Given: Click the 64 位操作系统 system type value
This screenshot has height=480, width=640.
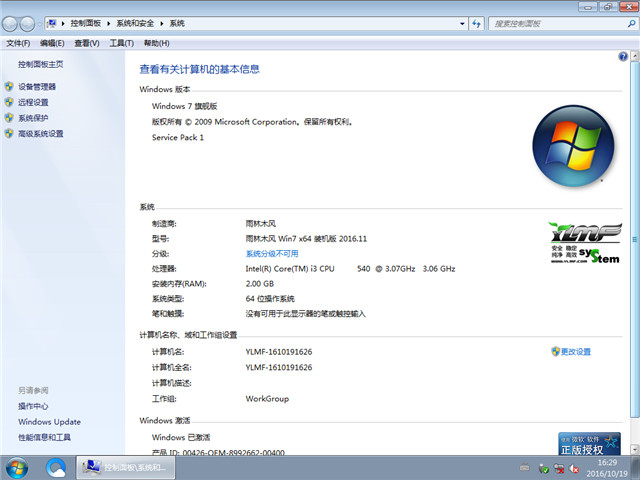Looking at the screenshot, I should pyautogui.click(x=270, y=299).
